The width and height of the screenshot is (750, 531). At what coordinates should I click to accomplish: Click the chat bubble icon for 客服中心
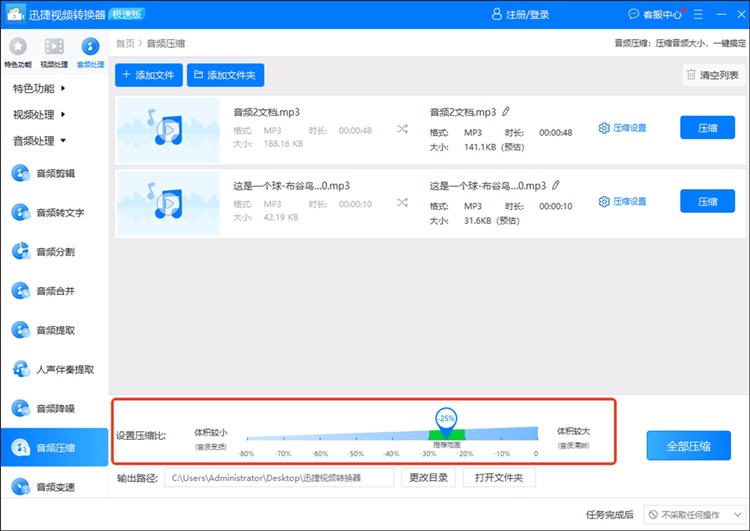click(633, 14)
